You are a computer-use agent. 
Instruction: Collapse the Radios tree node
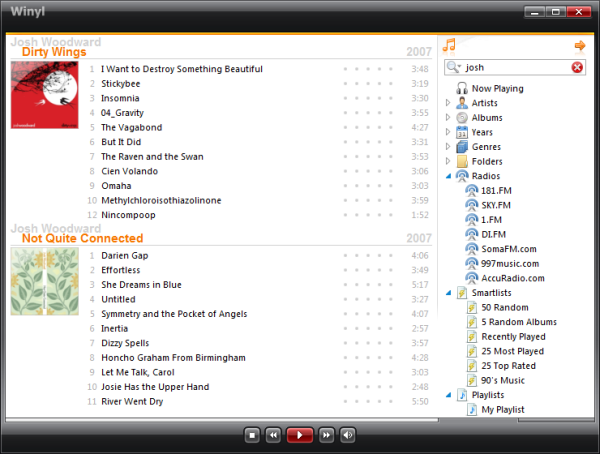pyautogui.click(x=448, y=176)
